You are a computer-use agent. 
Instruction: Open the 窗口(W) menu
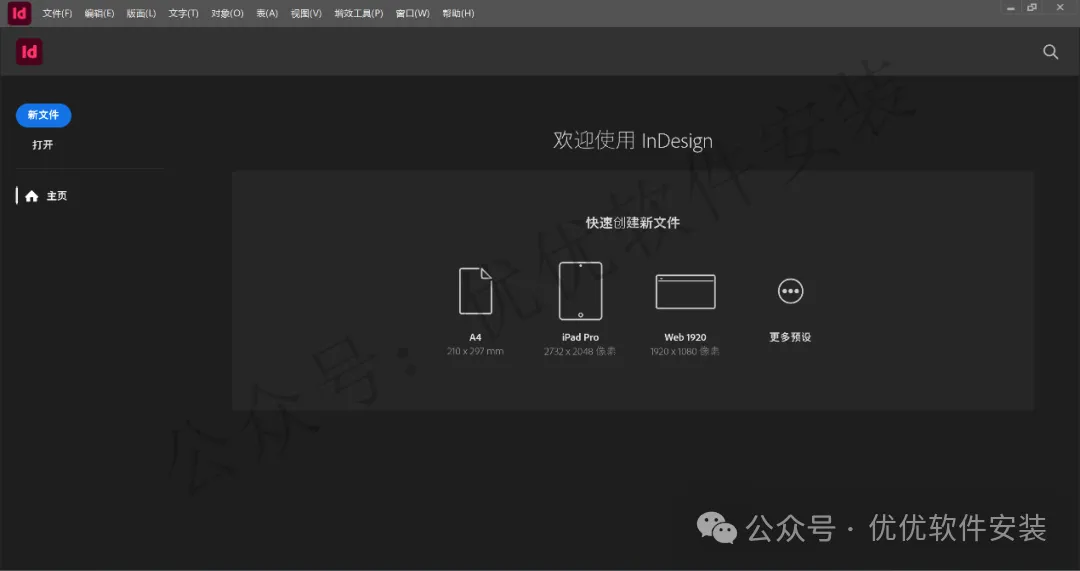(x=413, y=14)
